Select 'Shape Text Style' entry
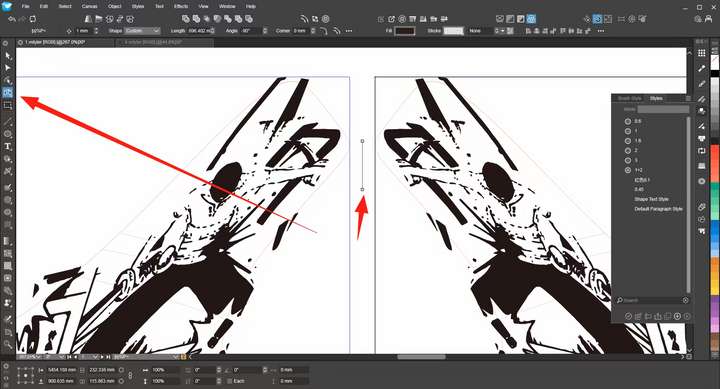The height and width of the screenshot is (389, 720). 652,199
